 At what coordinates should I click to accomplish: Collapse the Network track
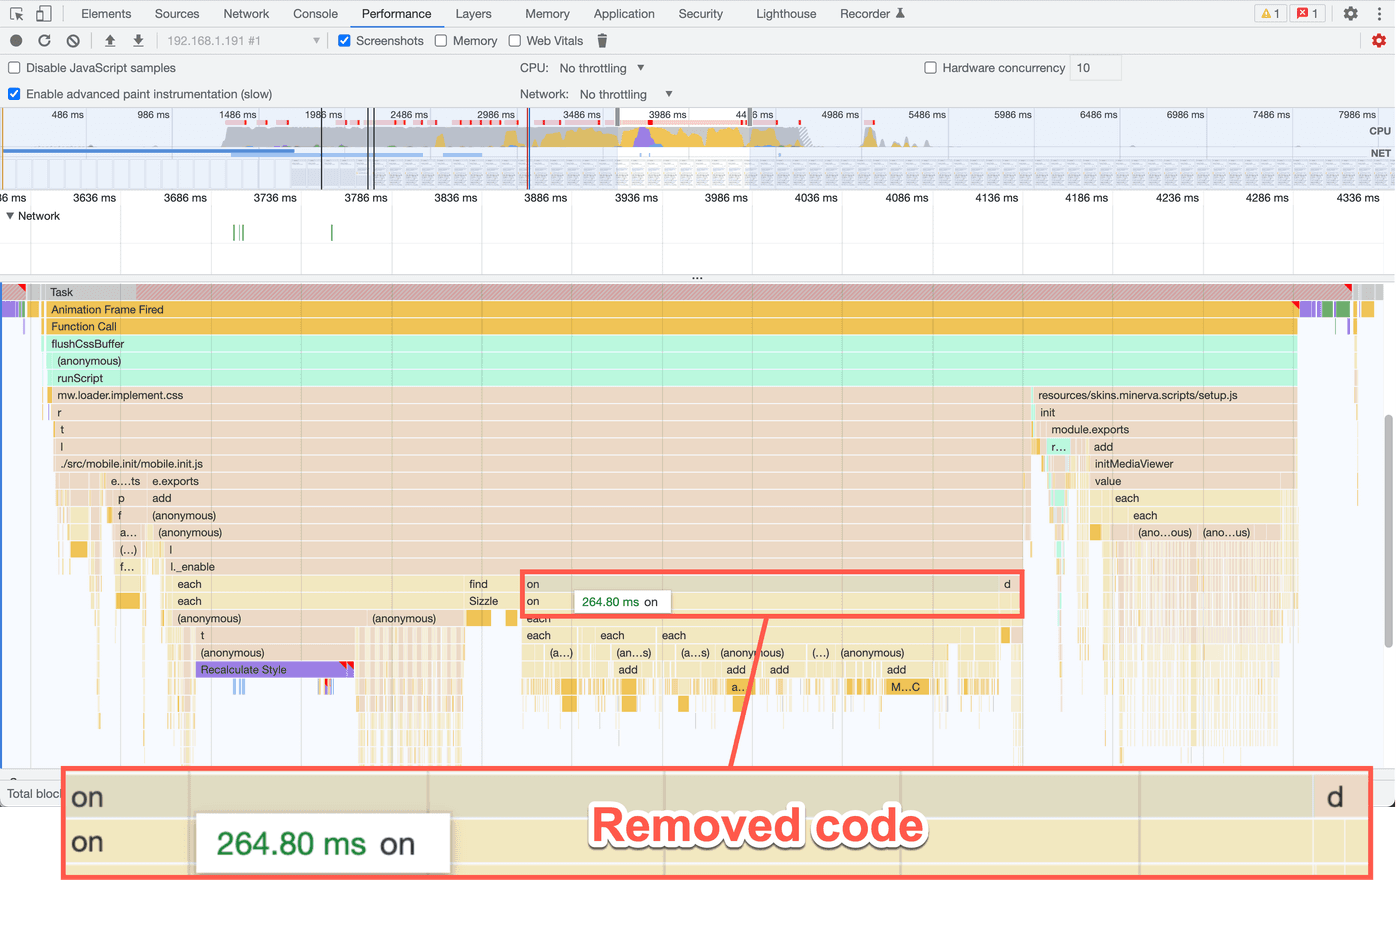[x=10, y=216]
